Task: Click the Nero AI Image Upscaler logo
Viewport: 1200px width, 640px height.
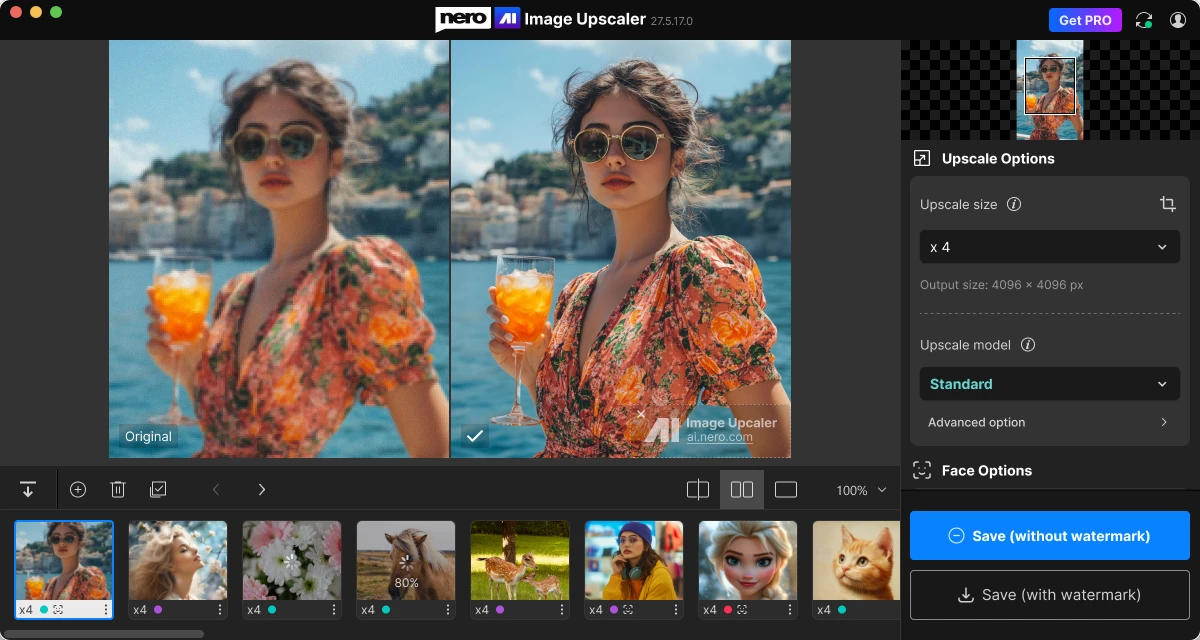Action: pyautogui.click(x=540, y=20)
